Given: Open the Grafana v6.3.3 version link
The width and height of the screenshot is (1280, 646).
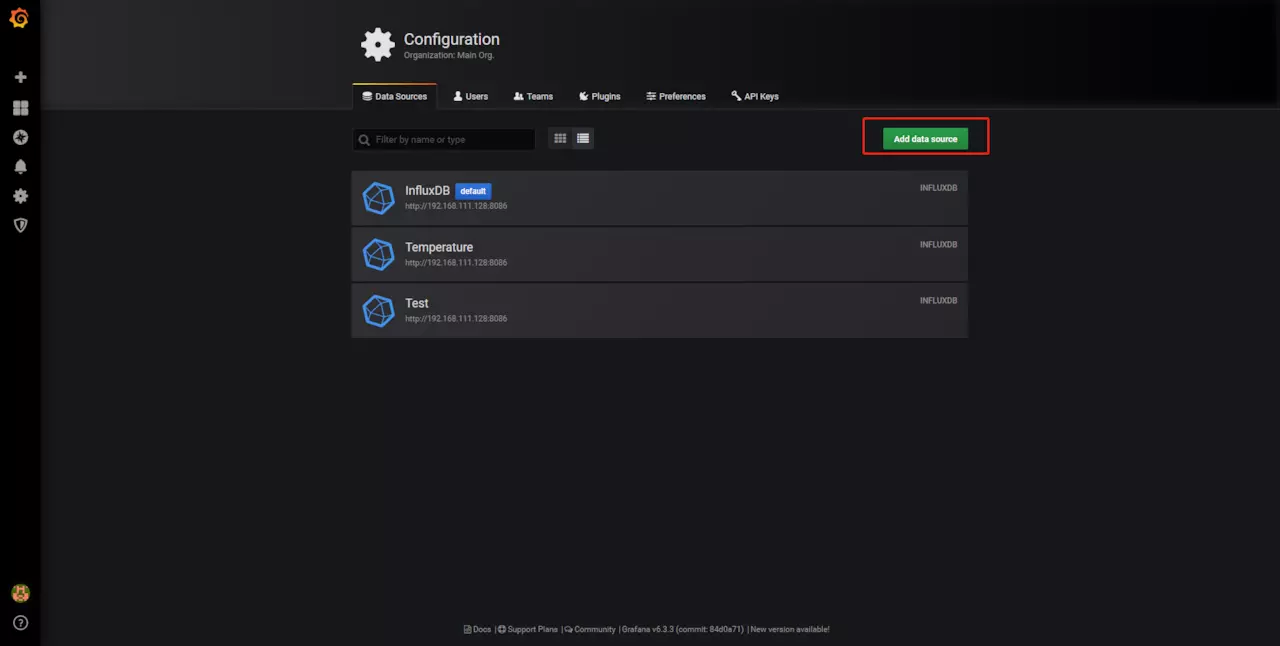Looking at the screenshot, I should (683, 629).
